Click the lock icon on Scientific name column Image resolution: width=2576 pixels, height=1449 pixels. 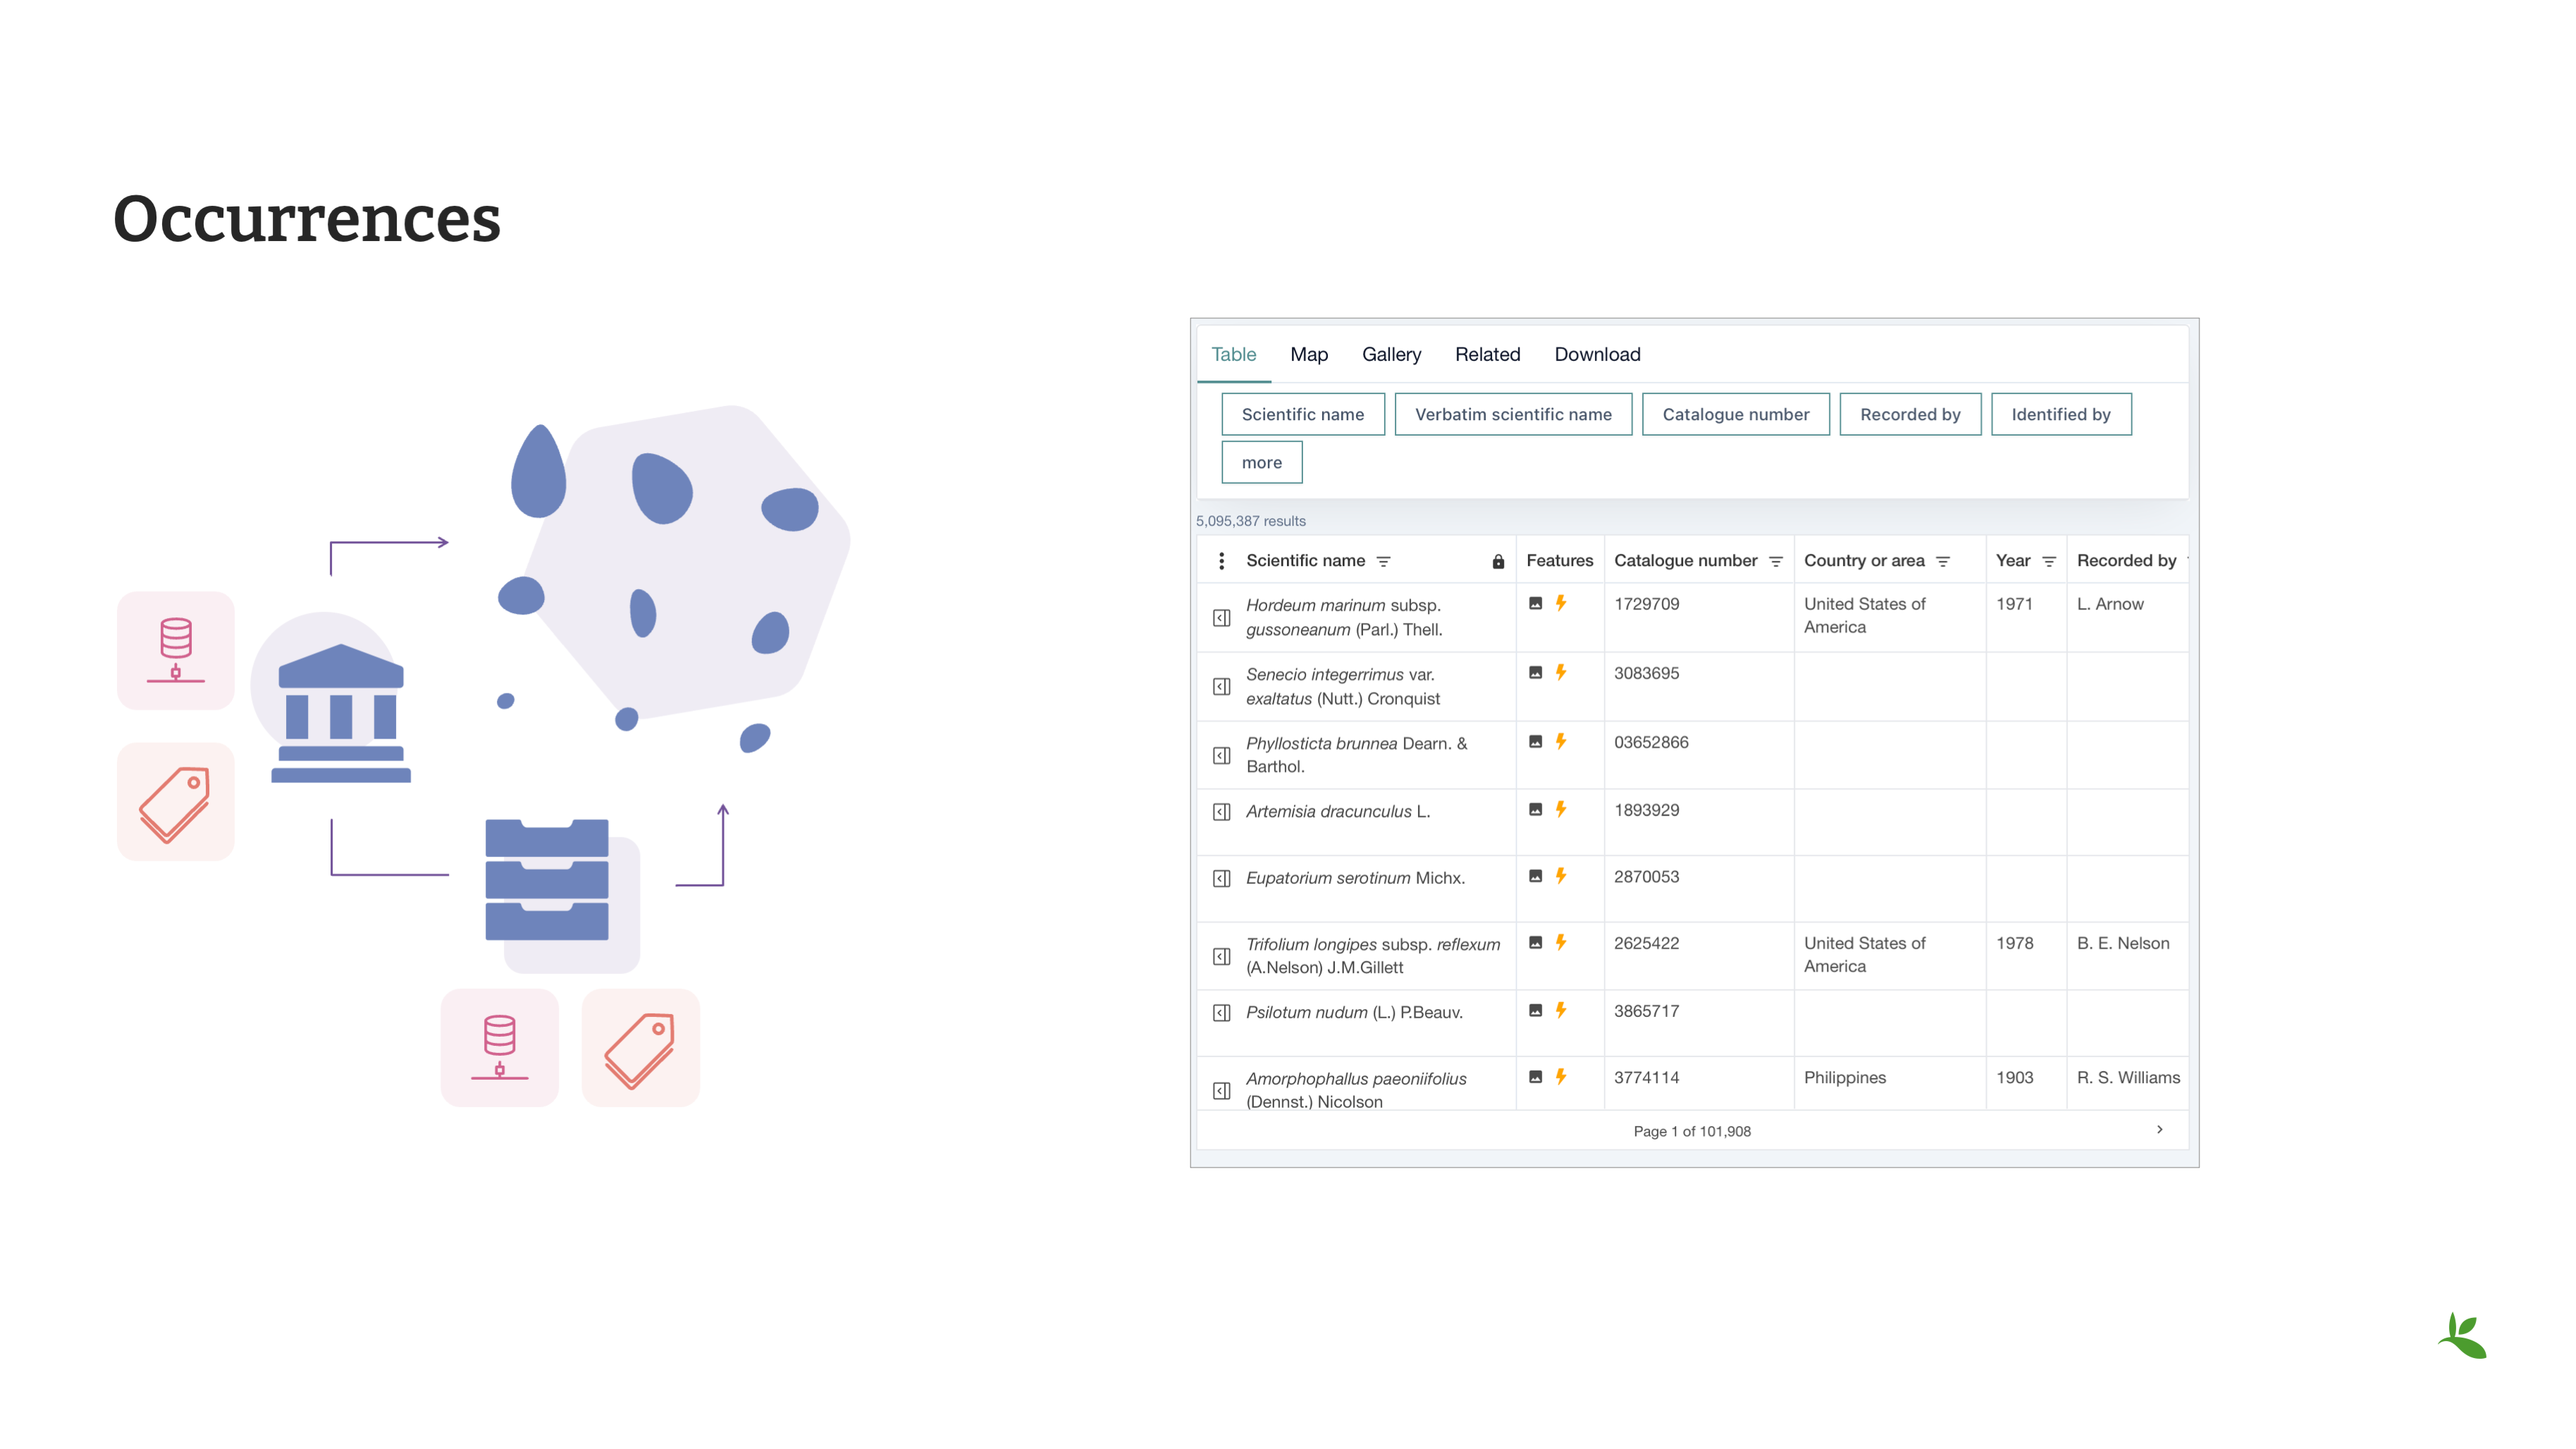pos(1498,562)
